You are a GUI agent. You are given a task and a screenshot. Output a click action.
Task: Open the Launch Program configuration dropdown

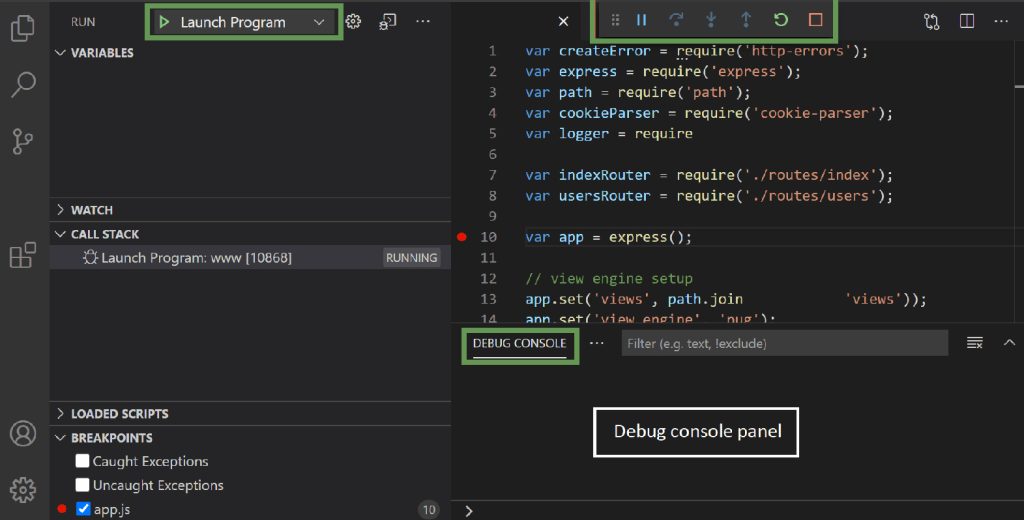319,22
